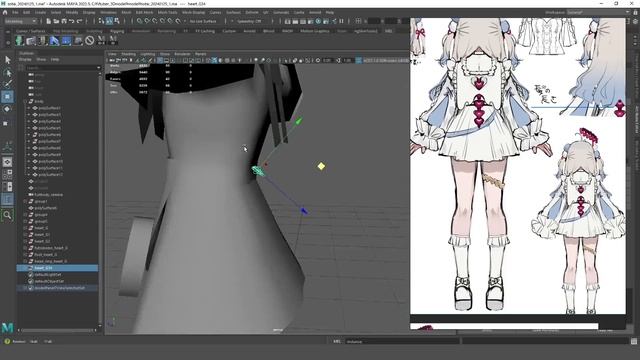Screen dimensions: 640x360
Task: Click the Bookmarks icon in the viewport toolbar
Action: click(x=131, y=60)
